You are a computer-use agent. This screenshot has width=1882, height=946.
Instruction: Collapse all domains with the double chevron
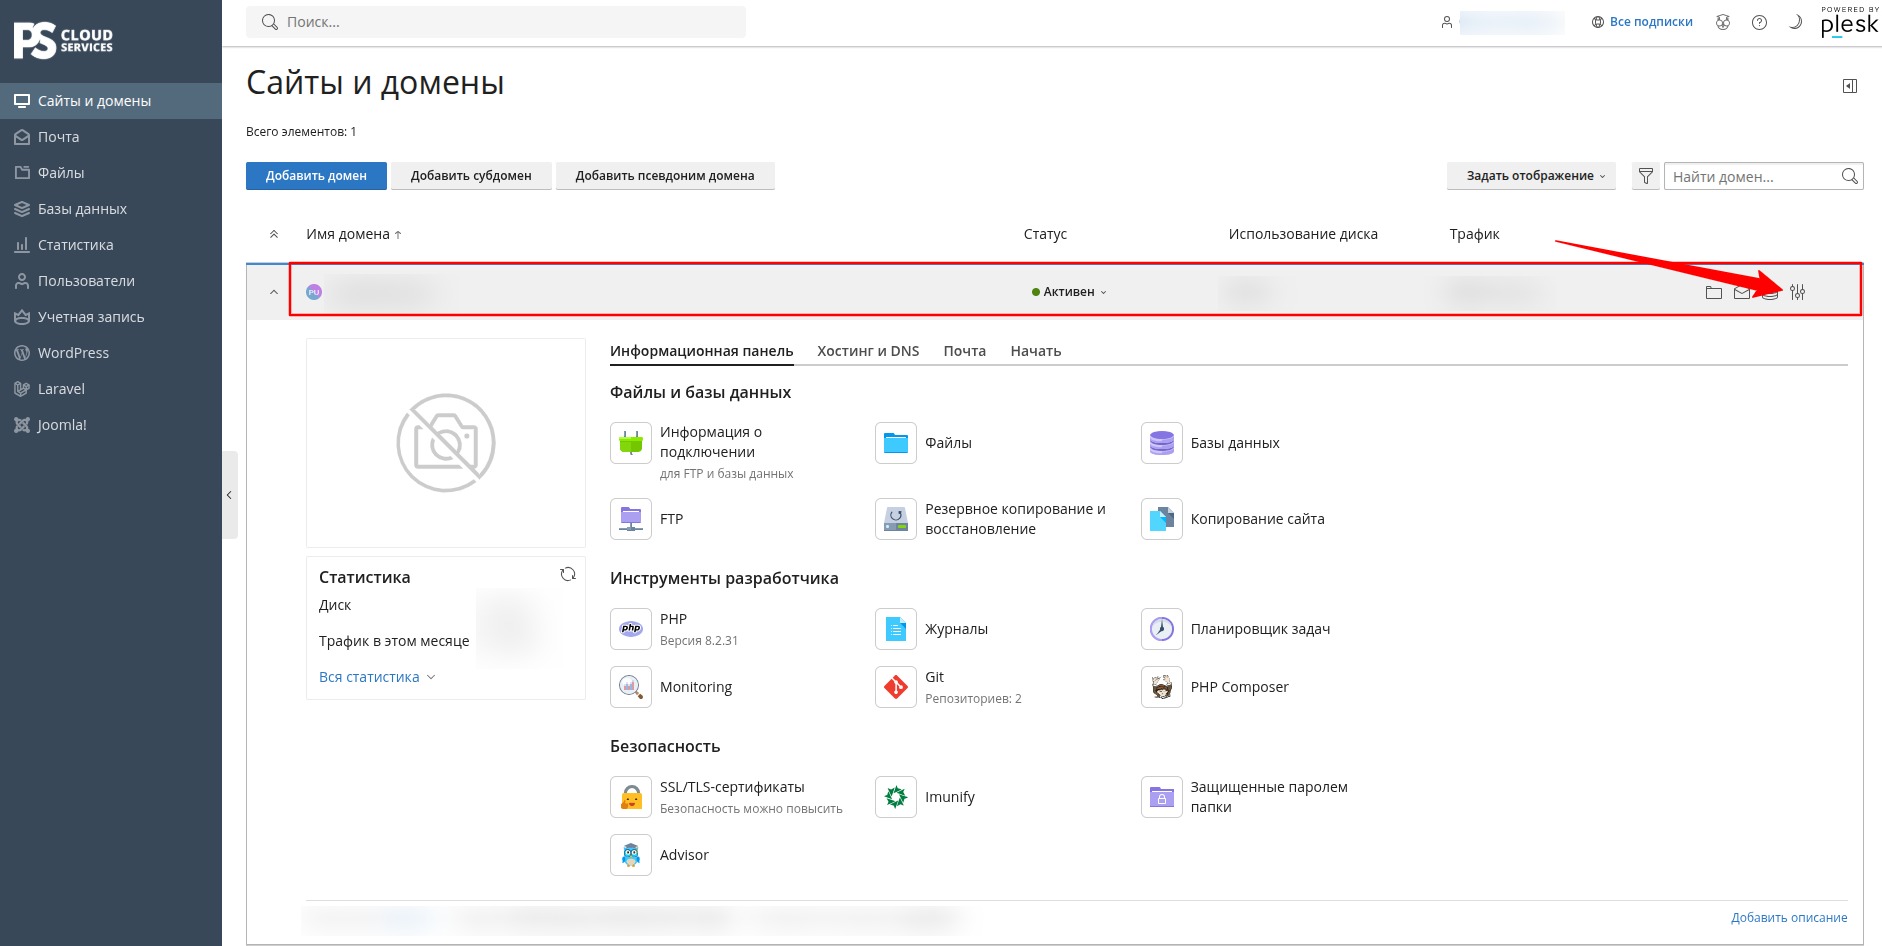coord(274,234)
